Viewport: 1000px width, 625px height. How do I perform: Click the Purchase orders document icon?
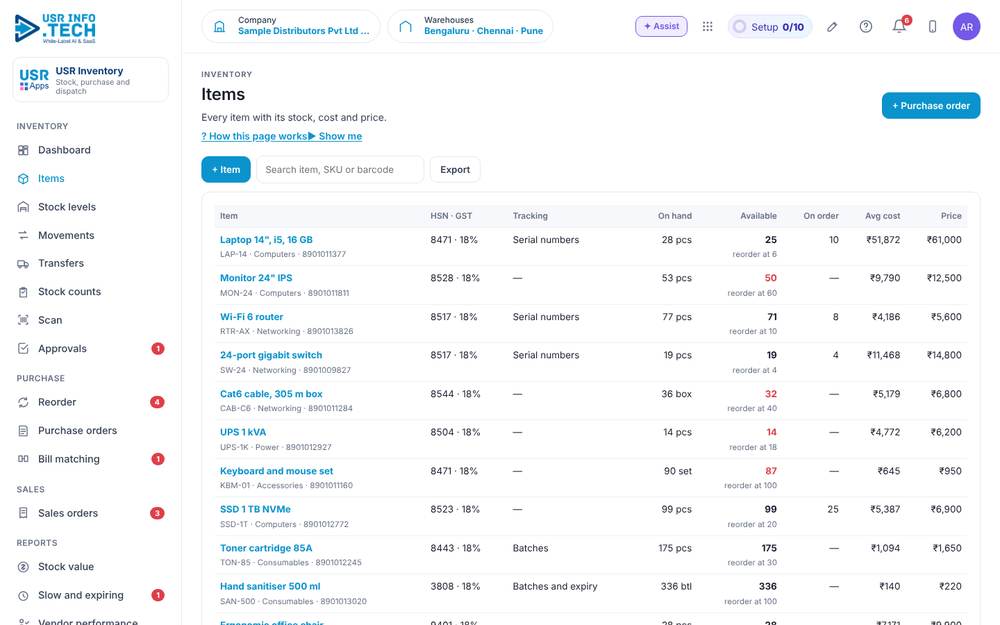coord(23,430)
